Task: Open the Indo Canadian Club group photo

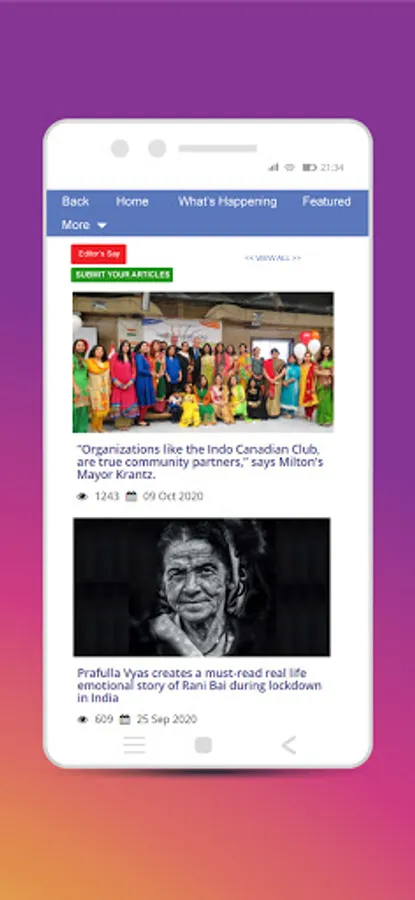Action: tap(203, 362)
